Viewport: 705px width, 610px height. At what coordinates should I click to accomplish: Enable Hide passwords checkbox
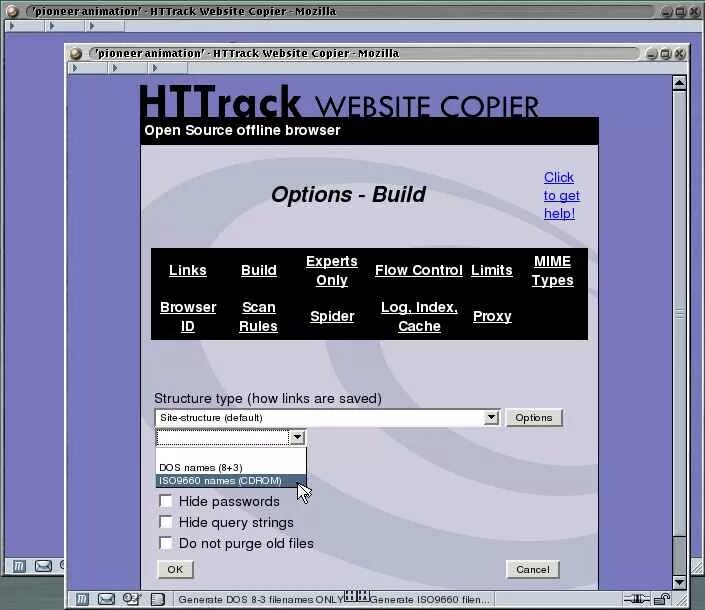(166, 501)
